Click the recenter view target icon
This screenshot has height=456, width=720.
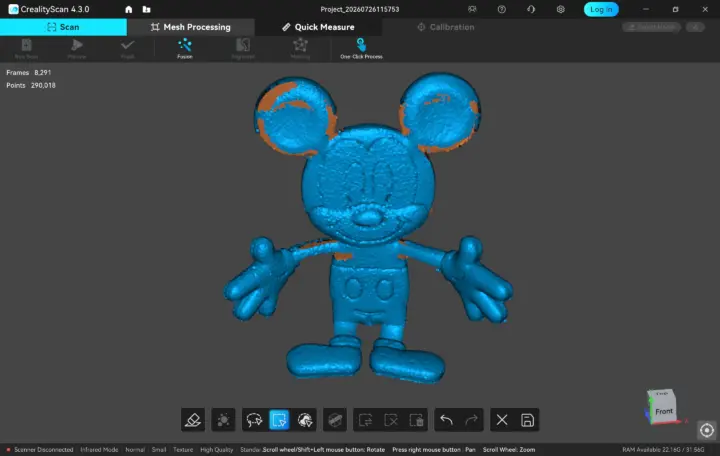point(707,430)
